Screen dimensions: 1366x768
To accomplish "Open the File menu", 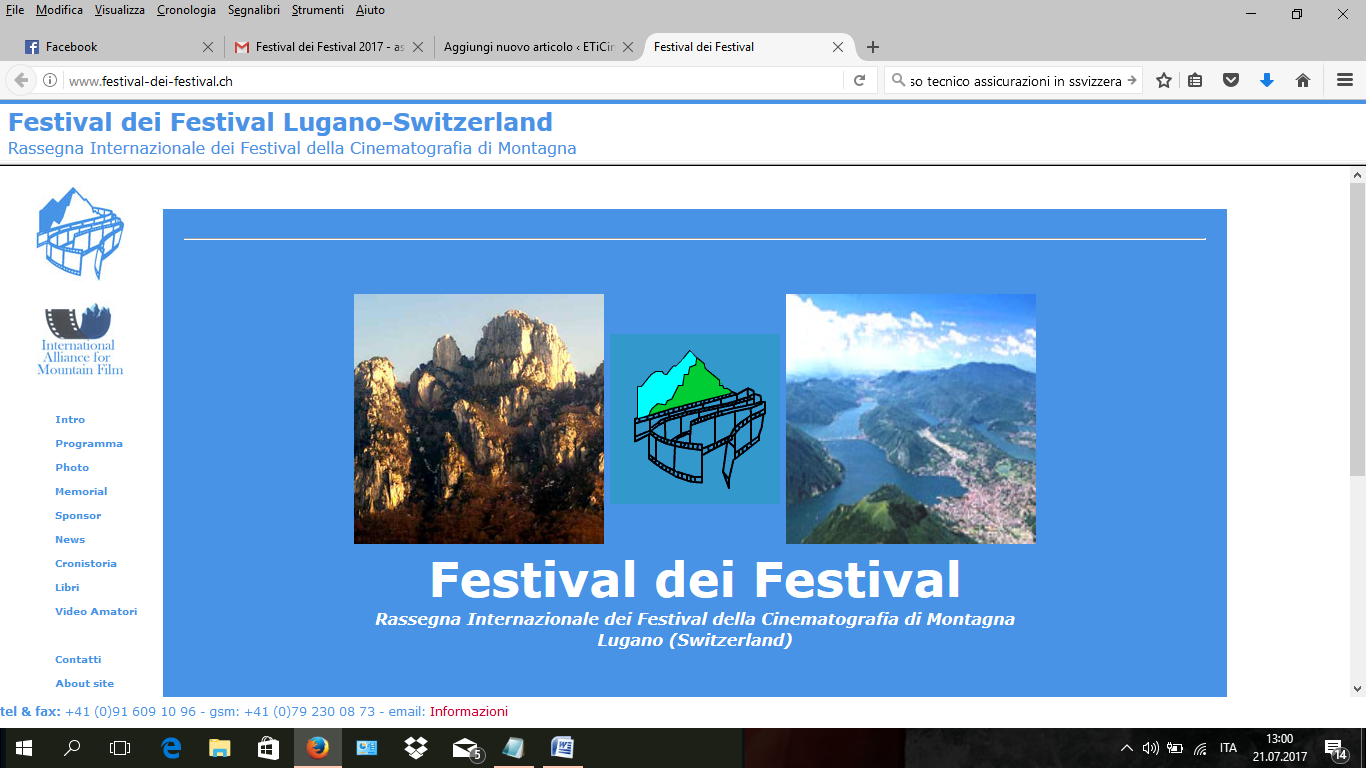I will point(15,10).
